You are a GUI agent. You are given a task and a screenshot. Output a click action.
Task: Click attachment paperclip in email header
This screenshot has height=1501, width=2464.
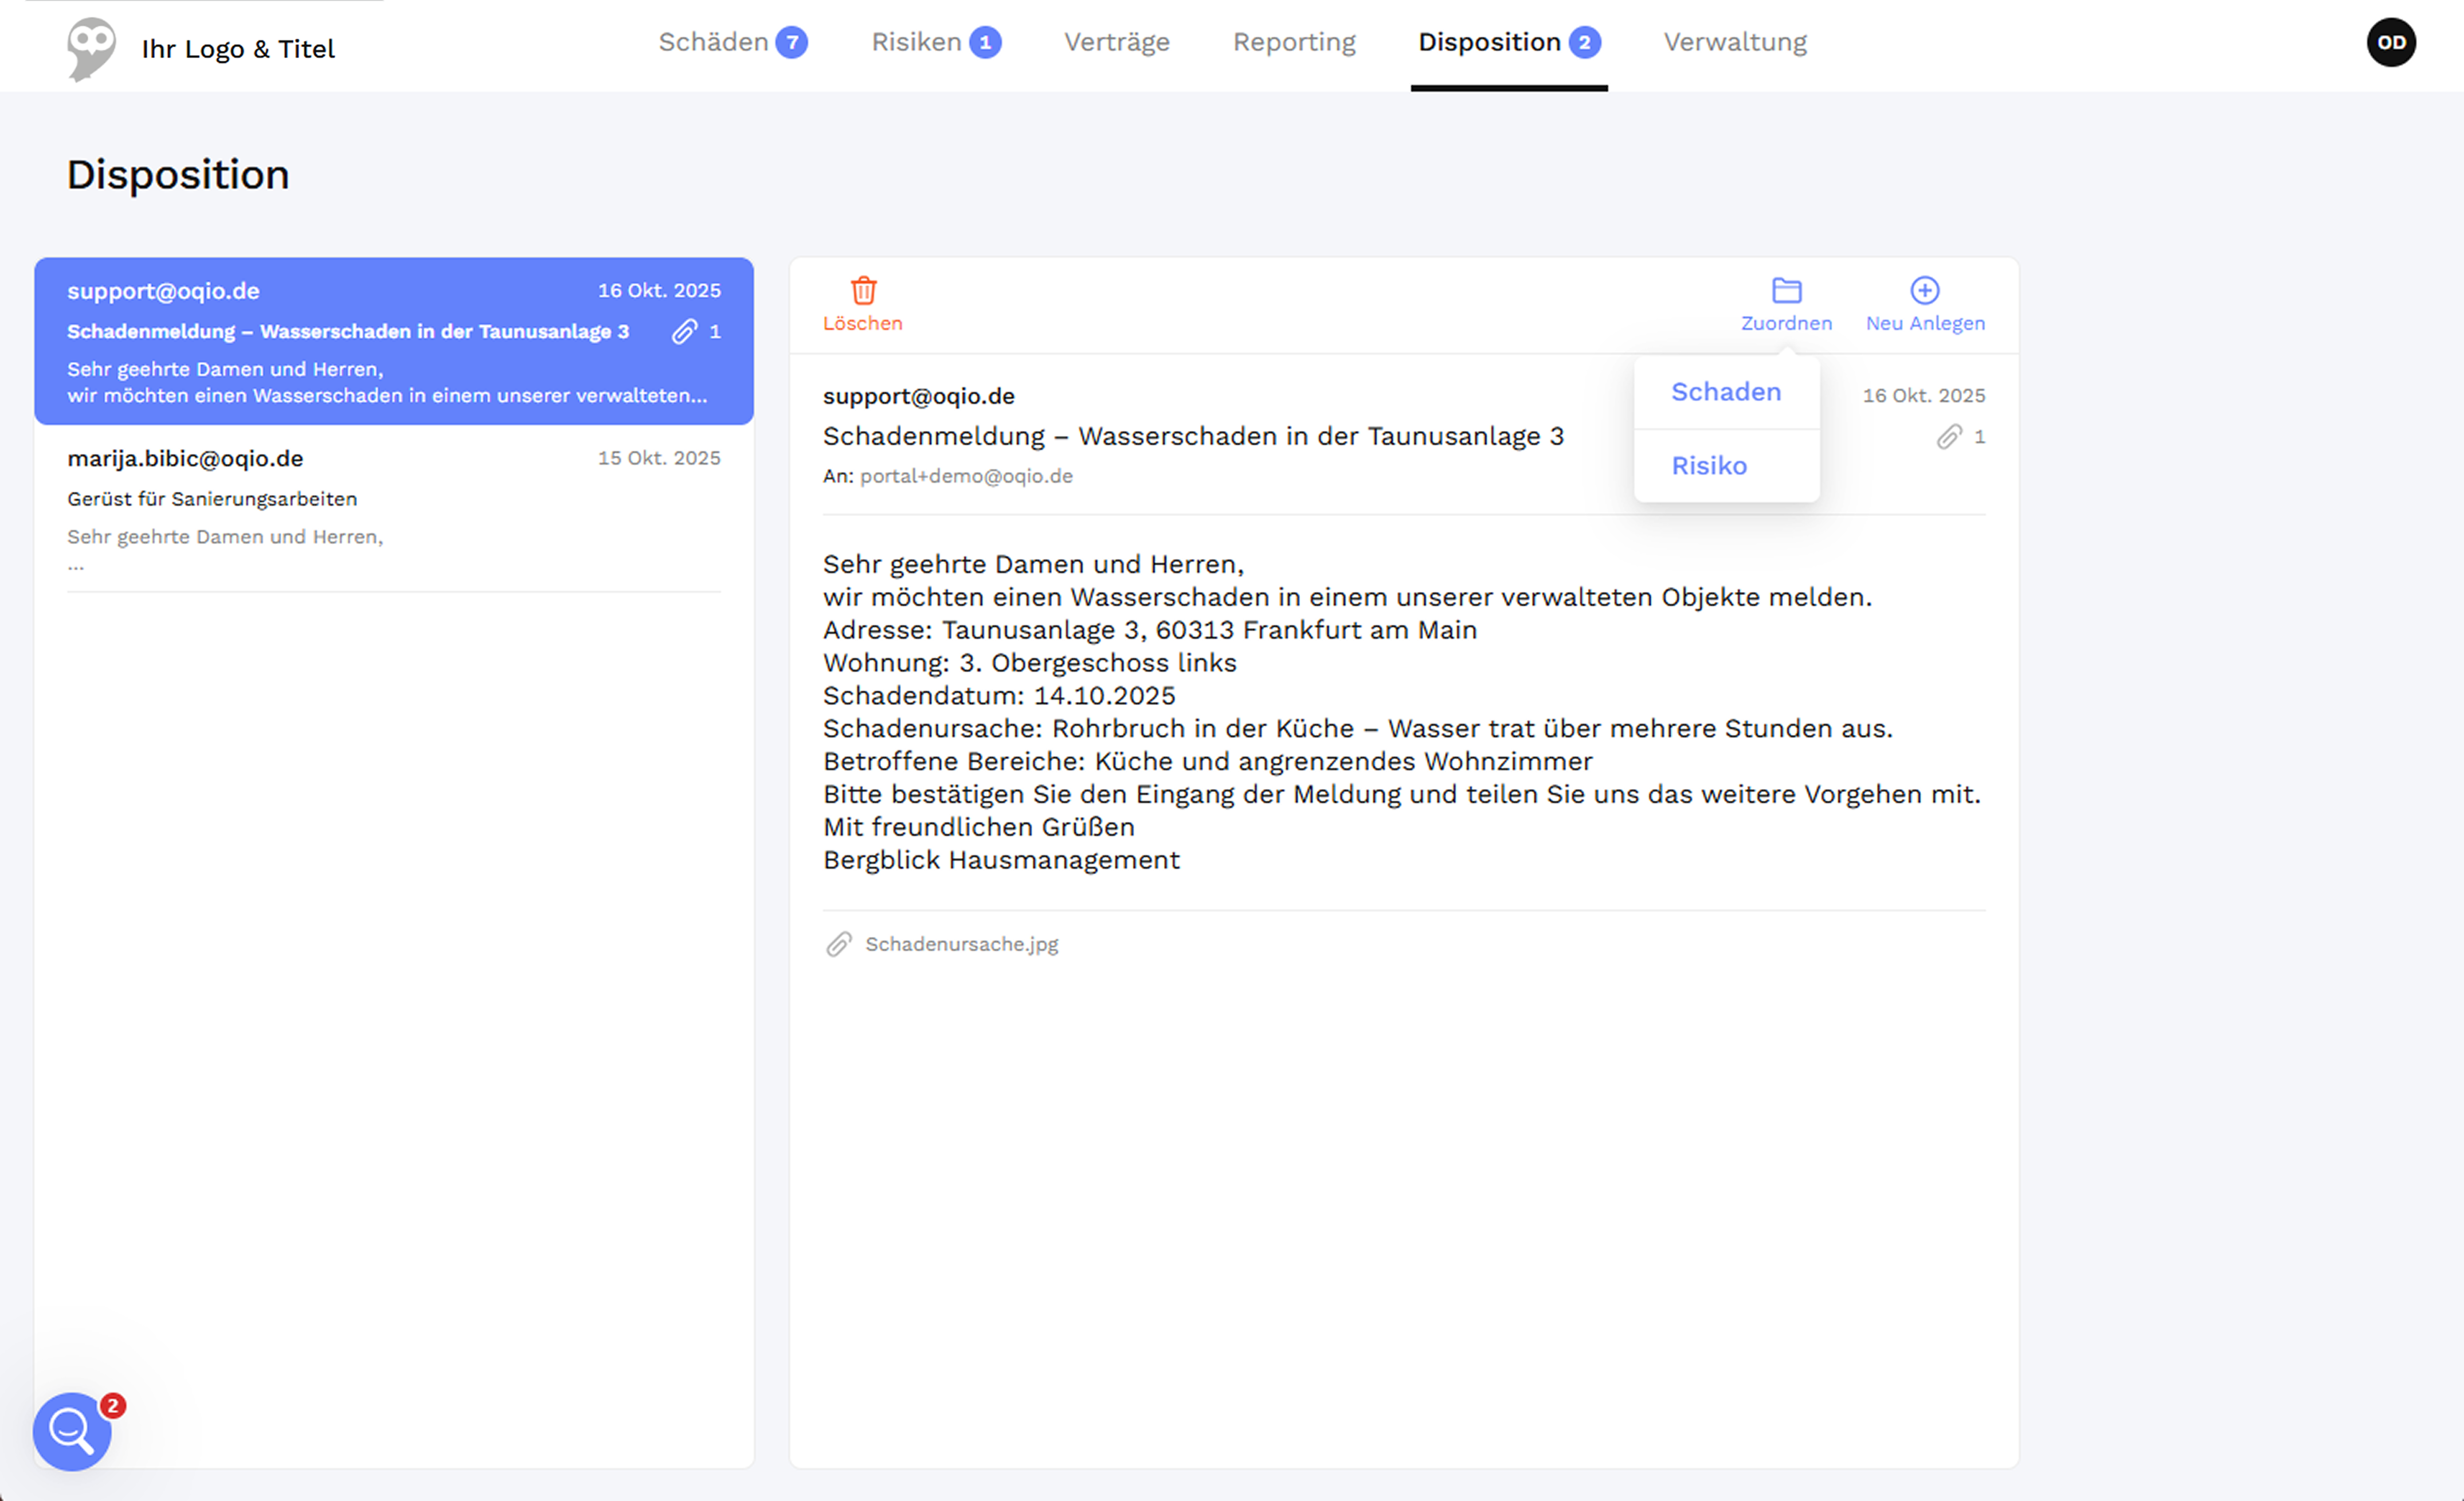click(1949, 437)
